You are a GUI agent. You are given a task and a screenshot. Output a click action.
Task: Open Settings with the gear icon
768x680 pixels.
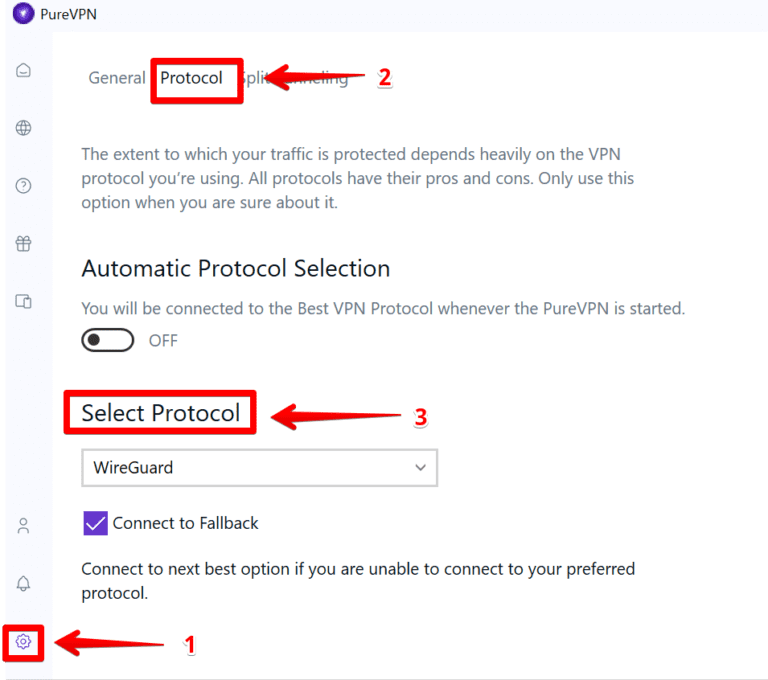[24, 641]
